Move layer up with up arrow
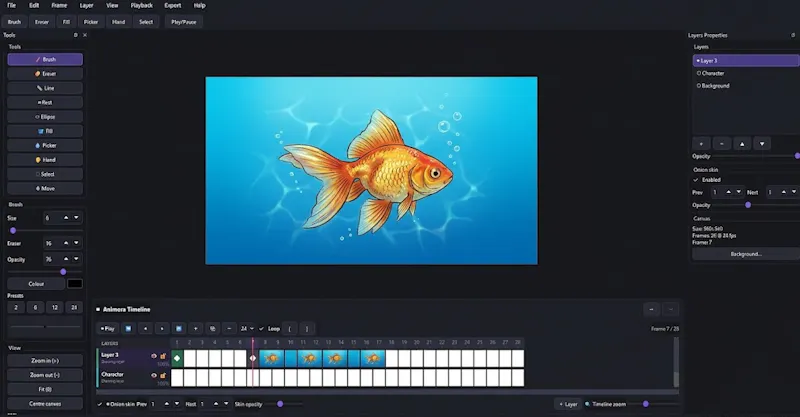The image size is (800, 417). click(x=742, y=144)
